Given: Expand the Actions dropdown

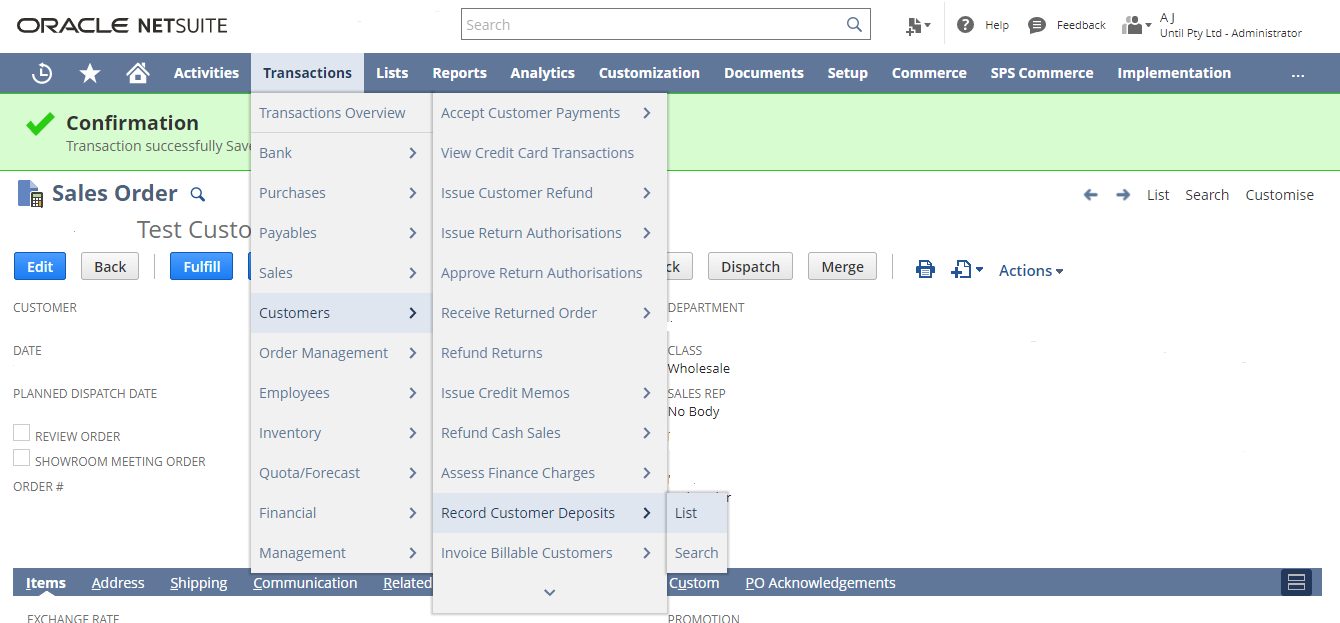Looking at the screenshot, I should pos(1030,270).
